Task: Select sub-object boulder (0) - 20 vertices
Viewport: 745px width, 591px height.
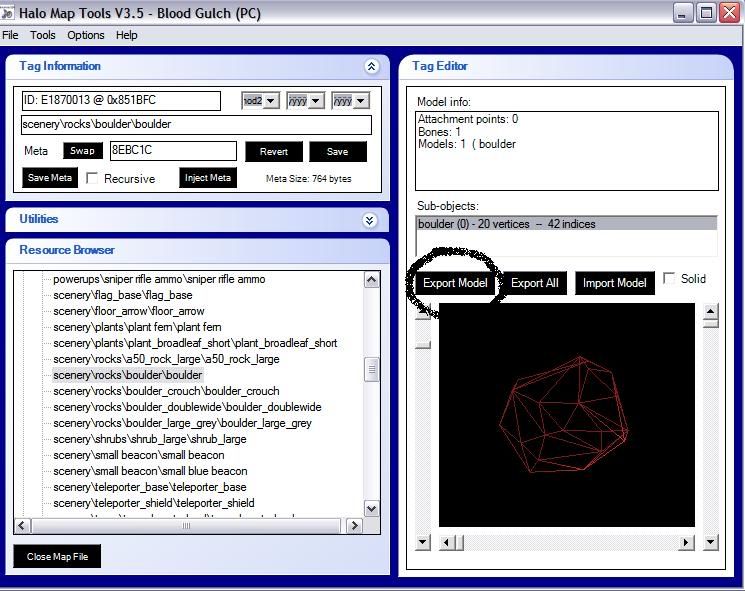Action: [x=566, y=224]
